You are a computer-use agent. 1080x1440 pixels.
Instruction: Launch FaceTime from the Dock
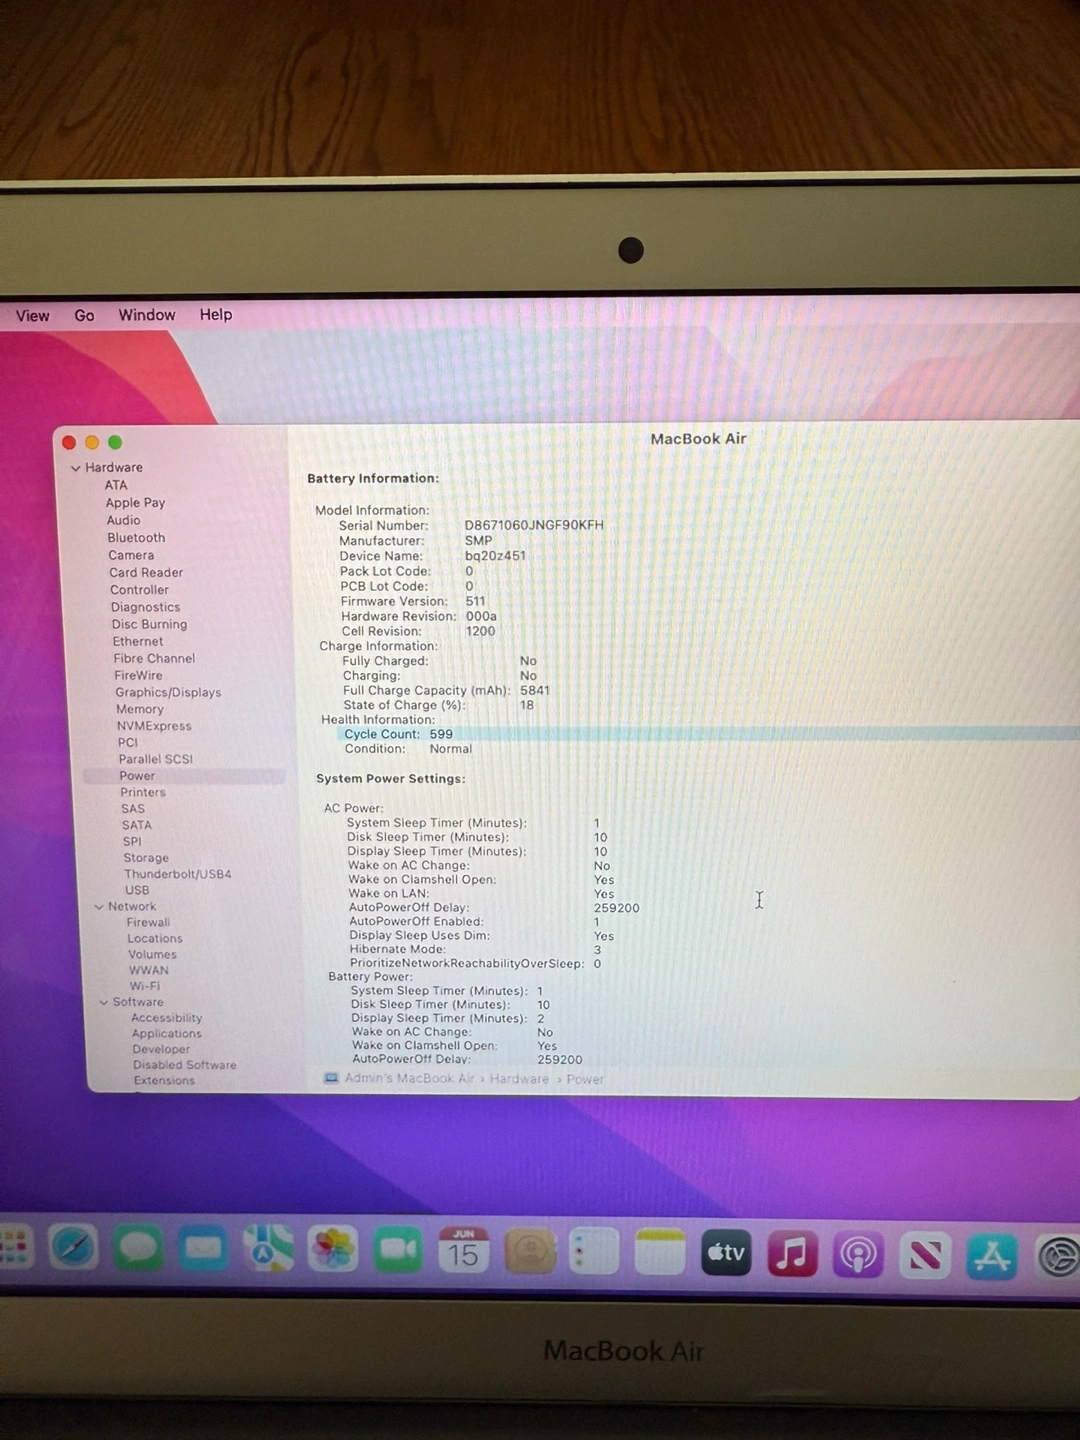tap(398, 1250)
